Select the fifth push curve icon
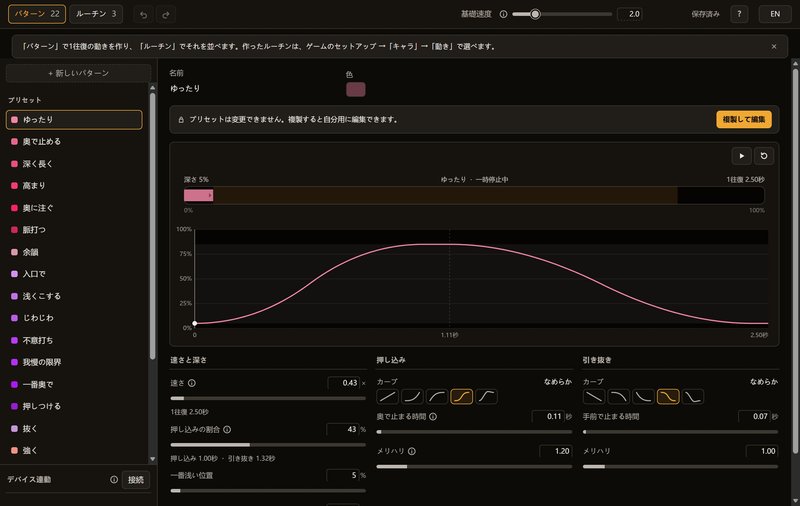 pyautogui.click(x=487, y=396)
